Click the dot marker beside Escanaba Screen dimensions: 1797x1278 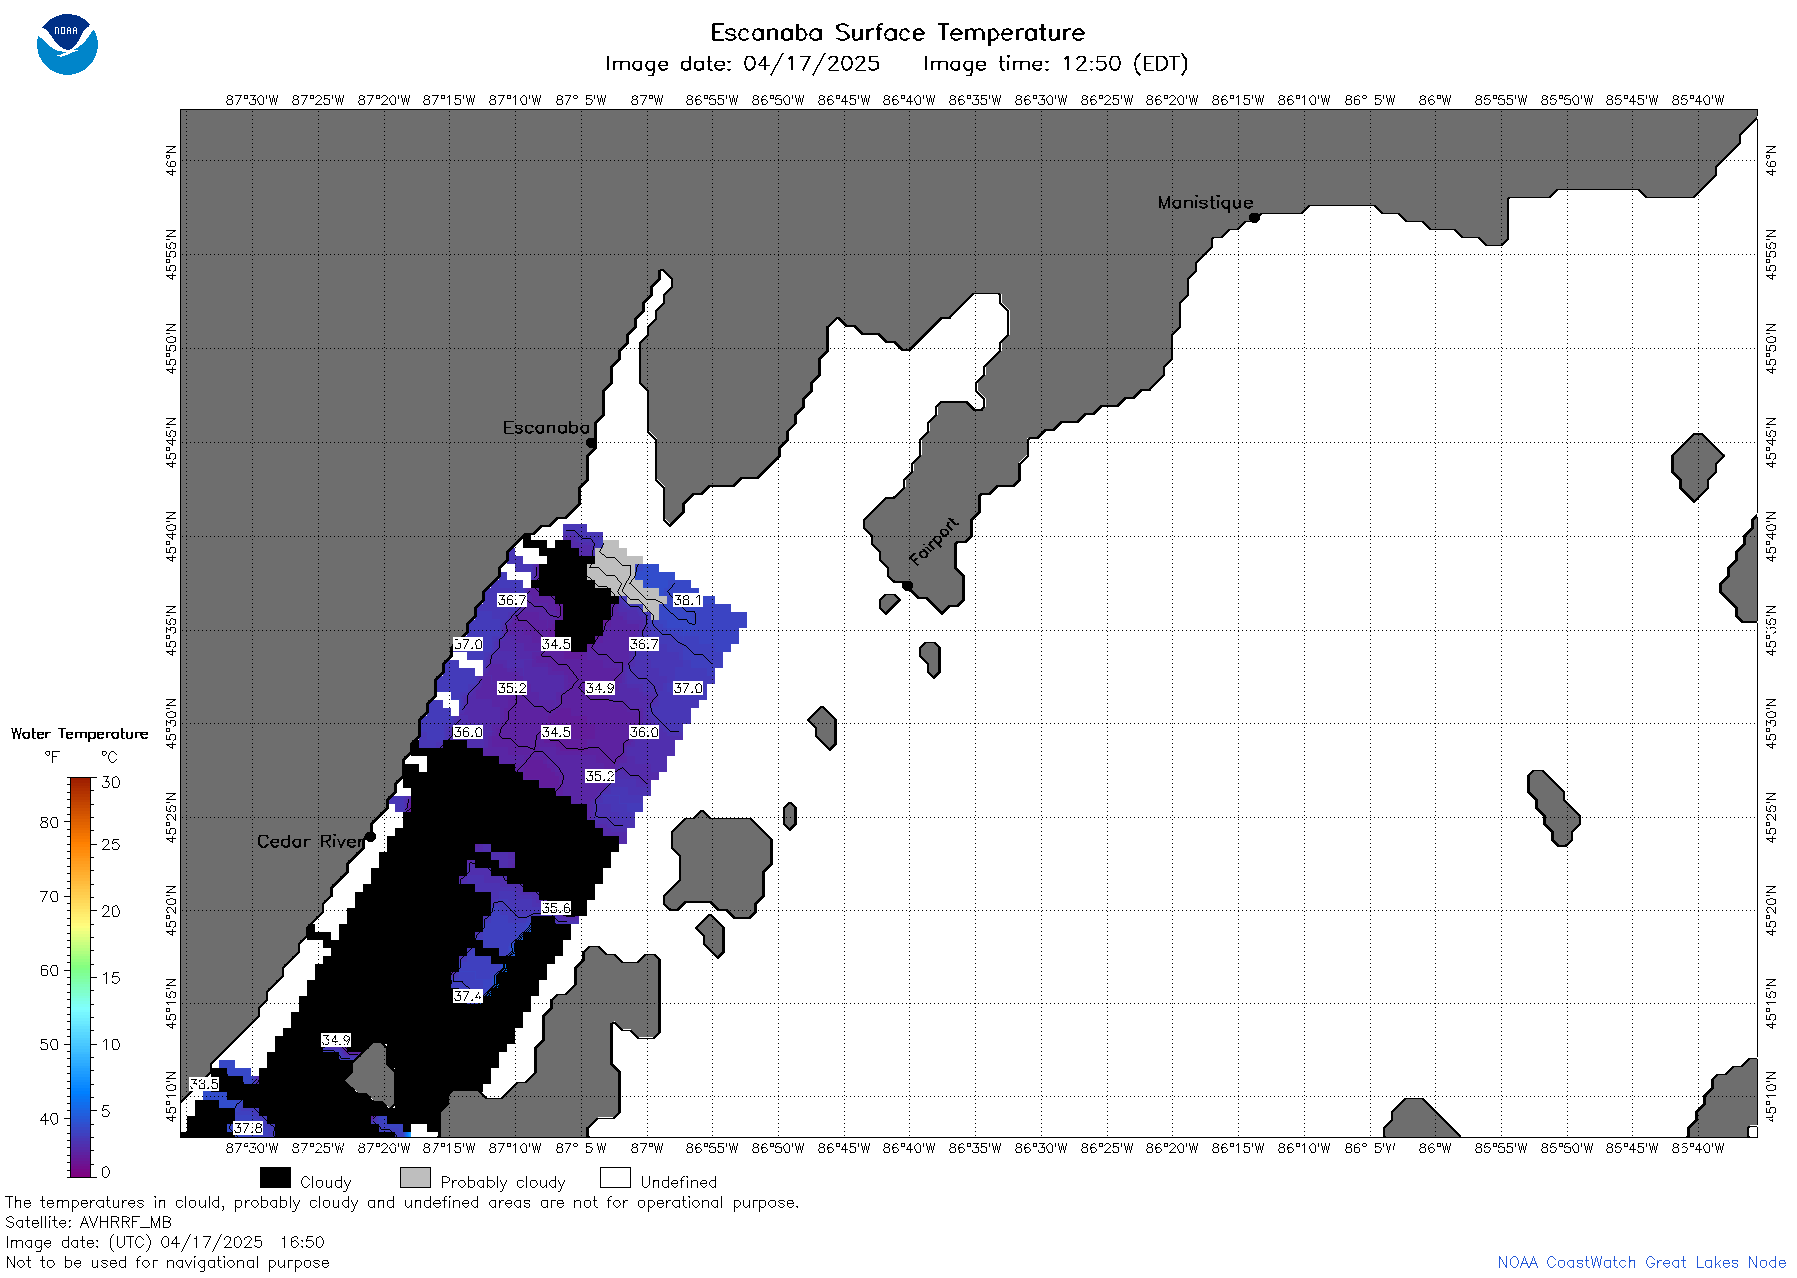coord(591,442)
